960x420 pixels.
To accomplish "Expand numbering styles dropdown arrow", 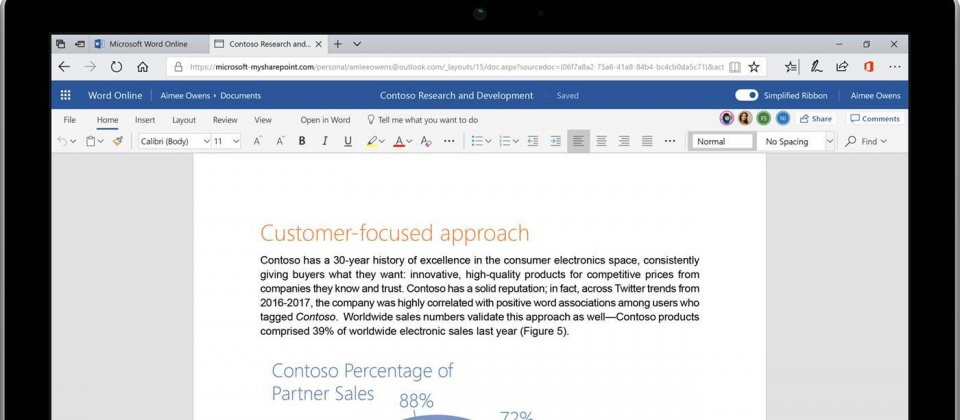I will [x=516, y=141].
